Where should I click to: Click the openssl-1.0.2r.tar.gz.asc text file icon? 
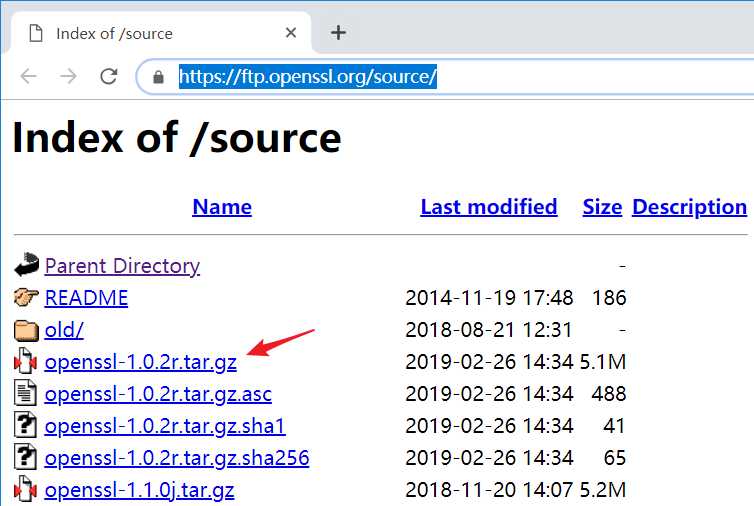pos(25,392)
